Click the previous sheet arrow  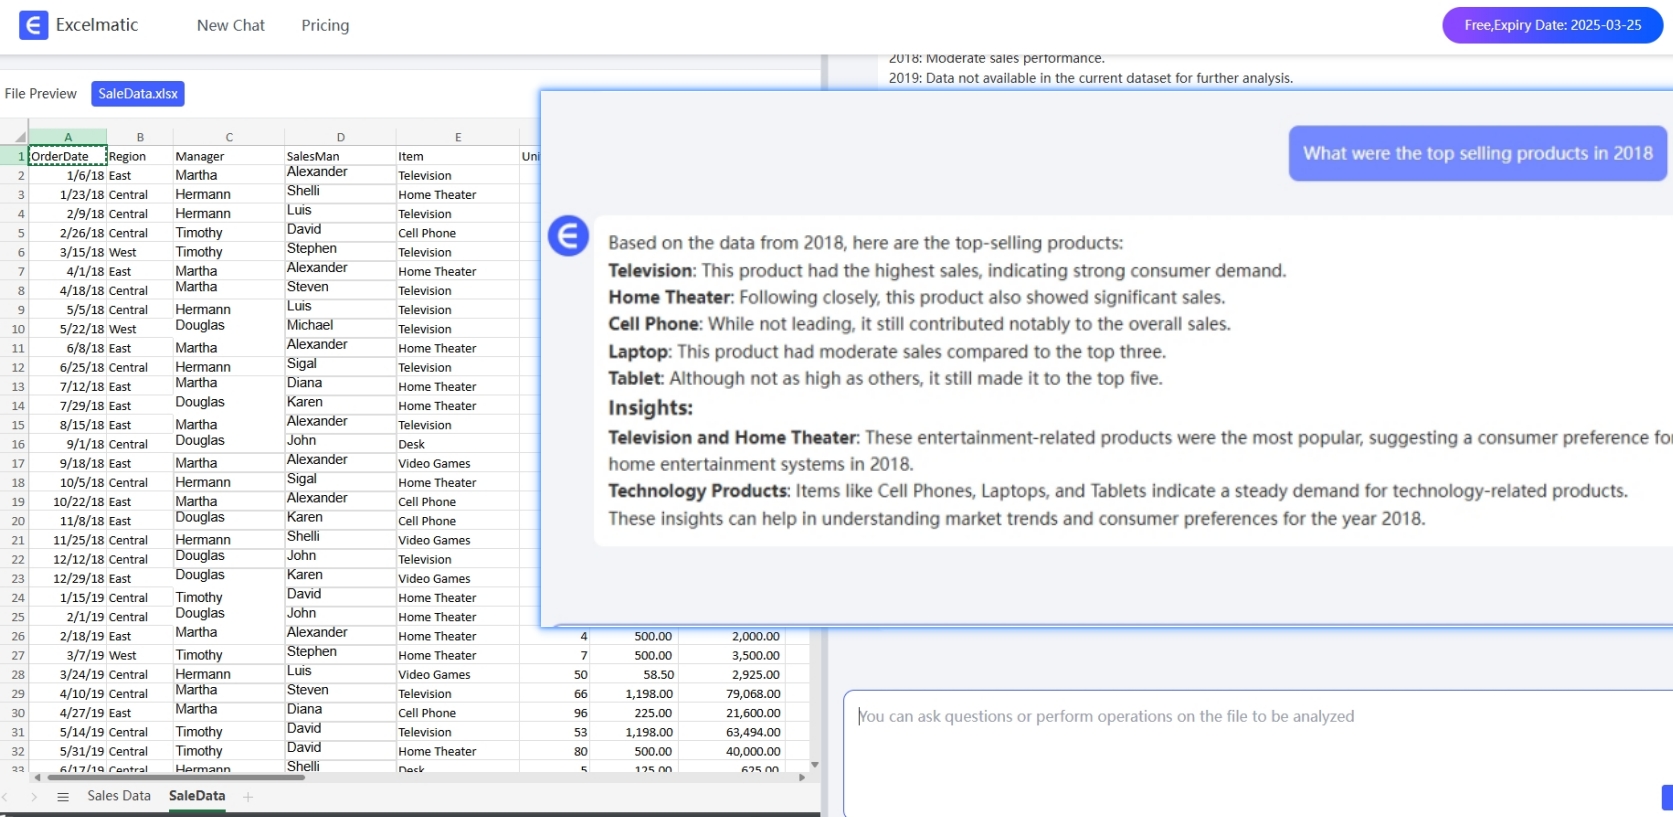click(x=6, y=797)
